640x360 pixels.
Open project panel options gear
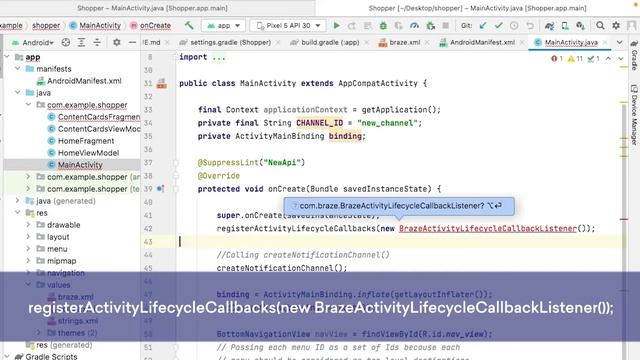pos(117,42)
